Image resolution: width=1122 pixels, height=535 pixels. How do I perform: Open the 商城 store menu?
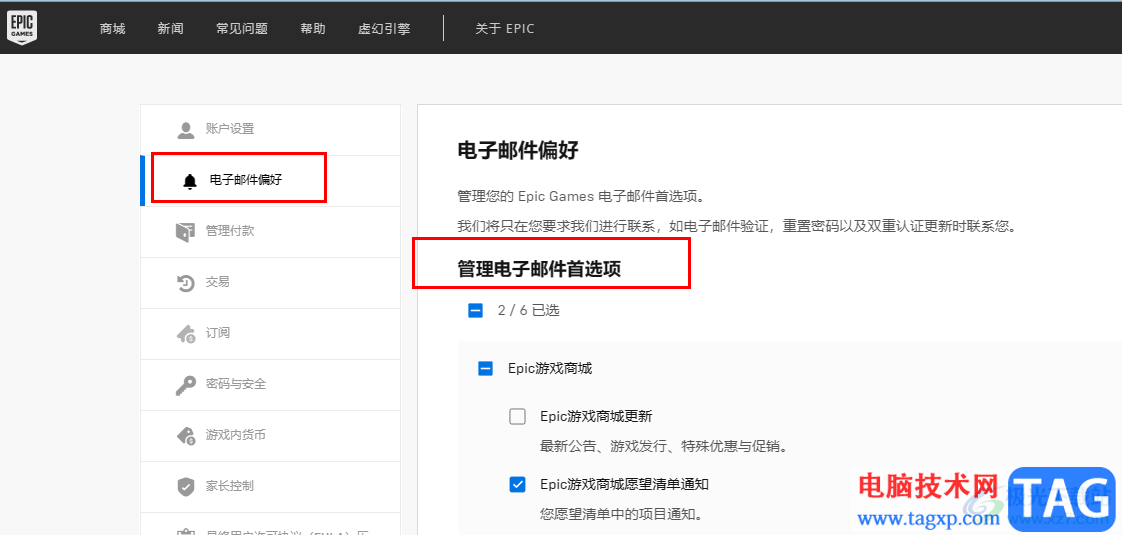coord(113,29)
